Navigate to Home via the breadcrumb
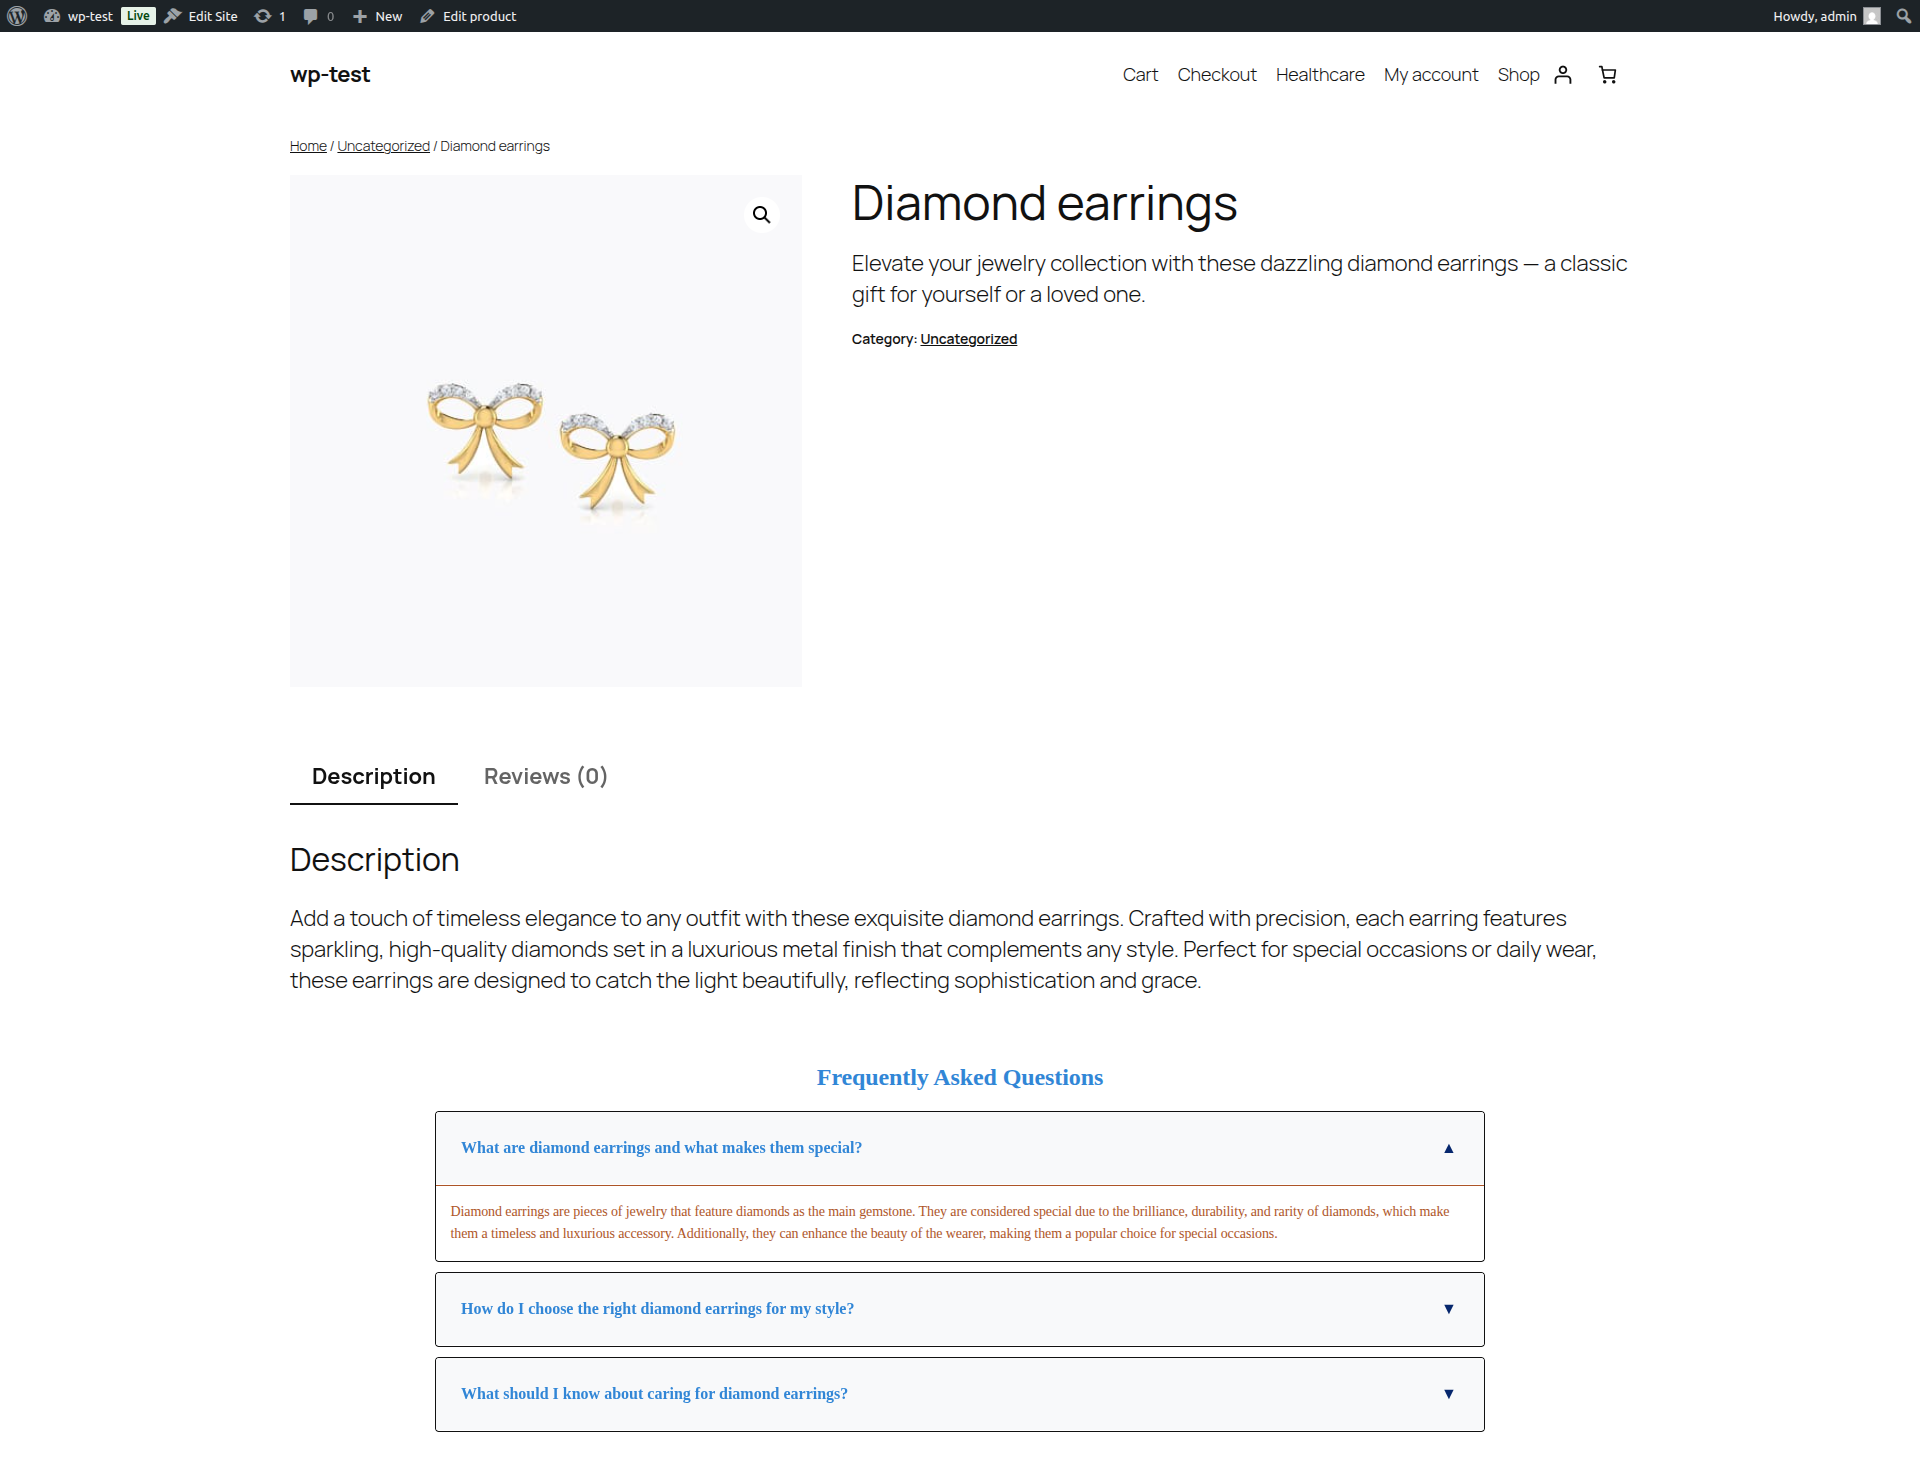 coord(307,145)
